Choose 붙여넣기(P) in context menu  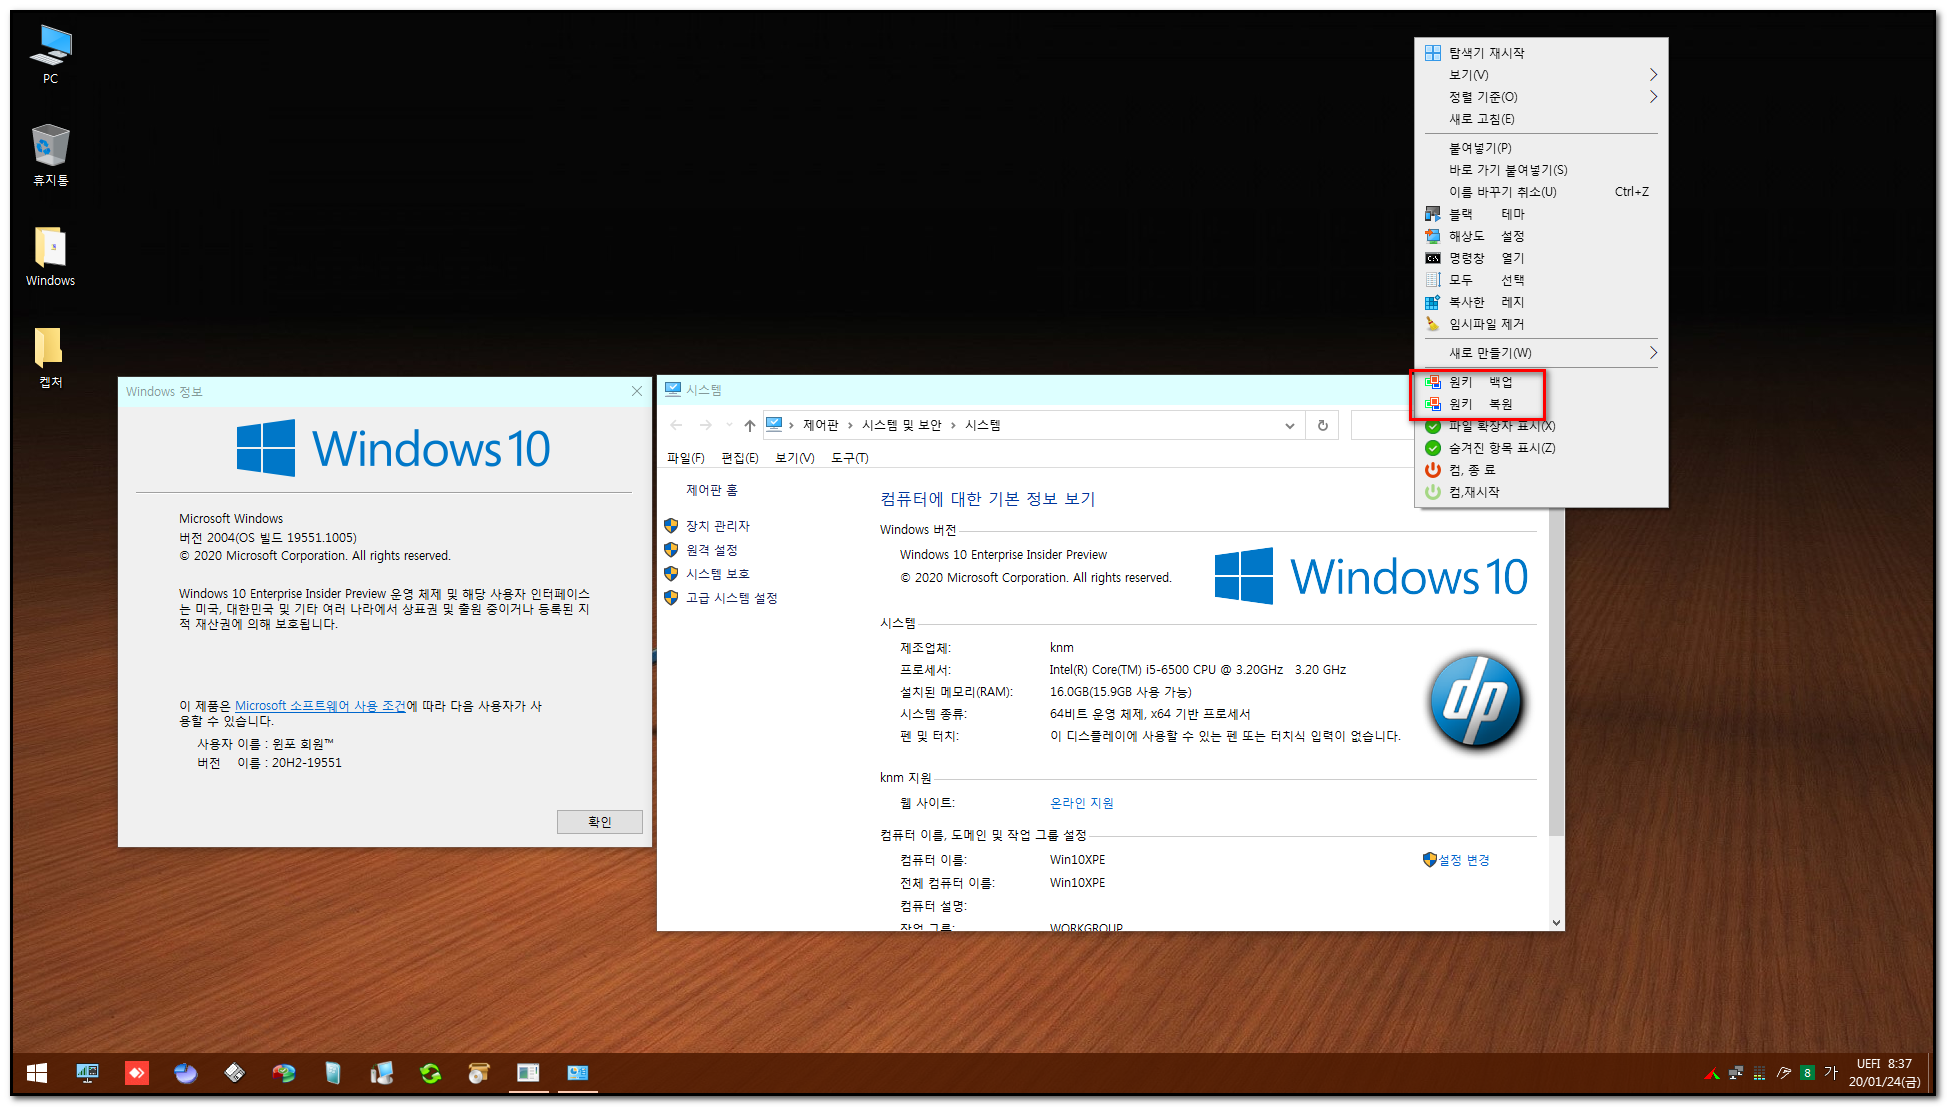(1541, 148)
